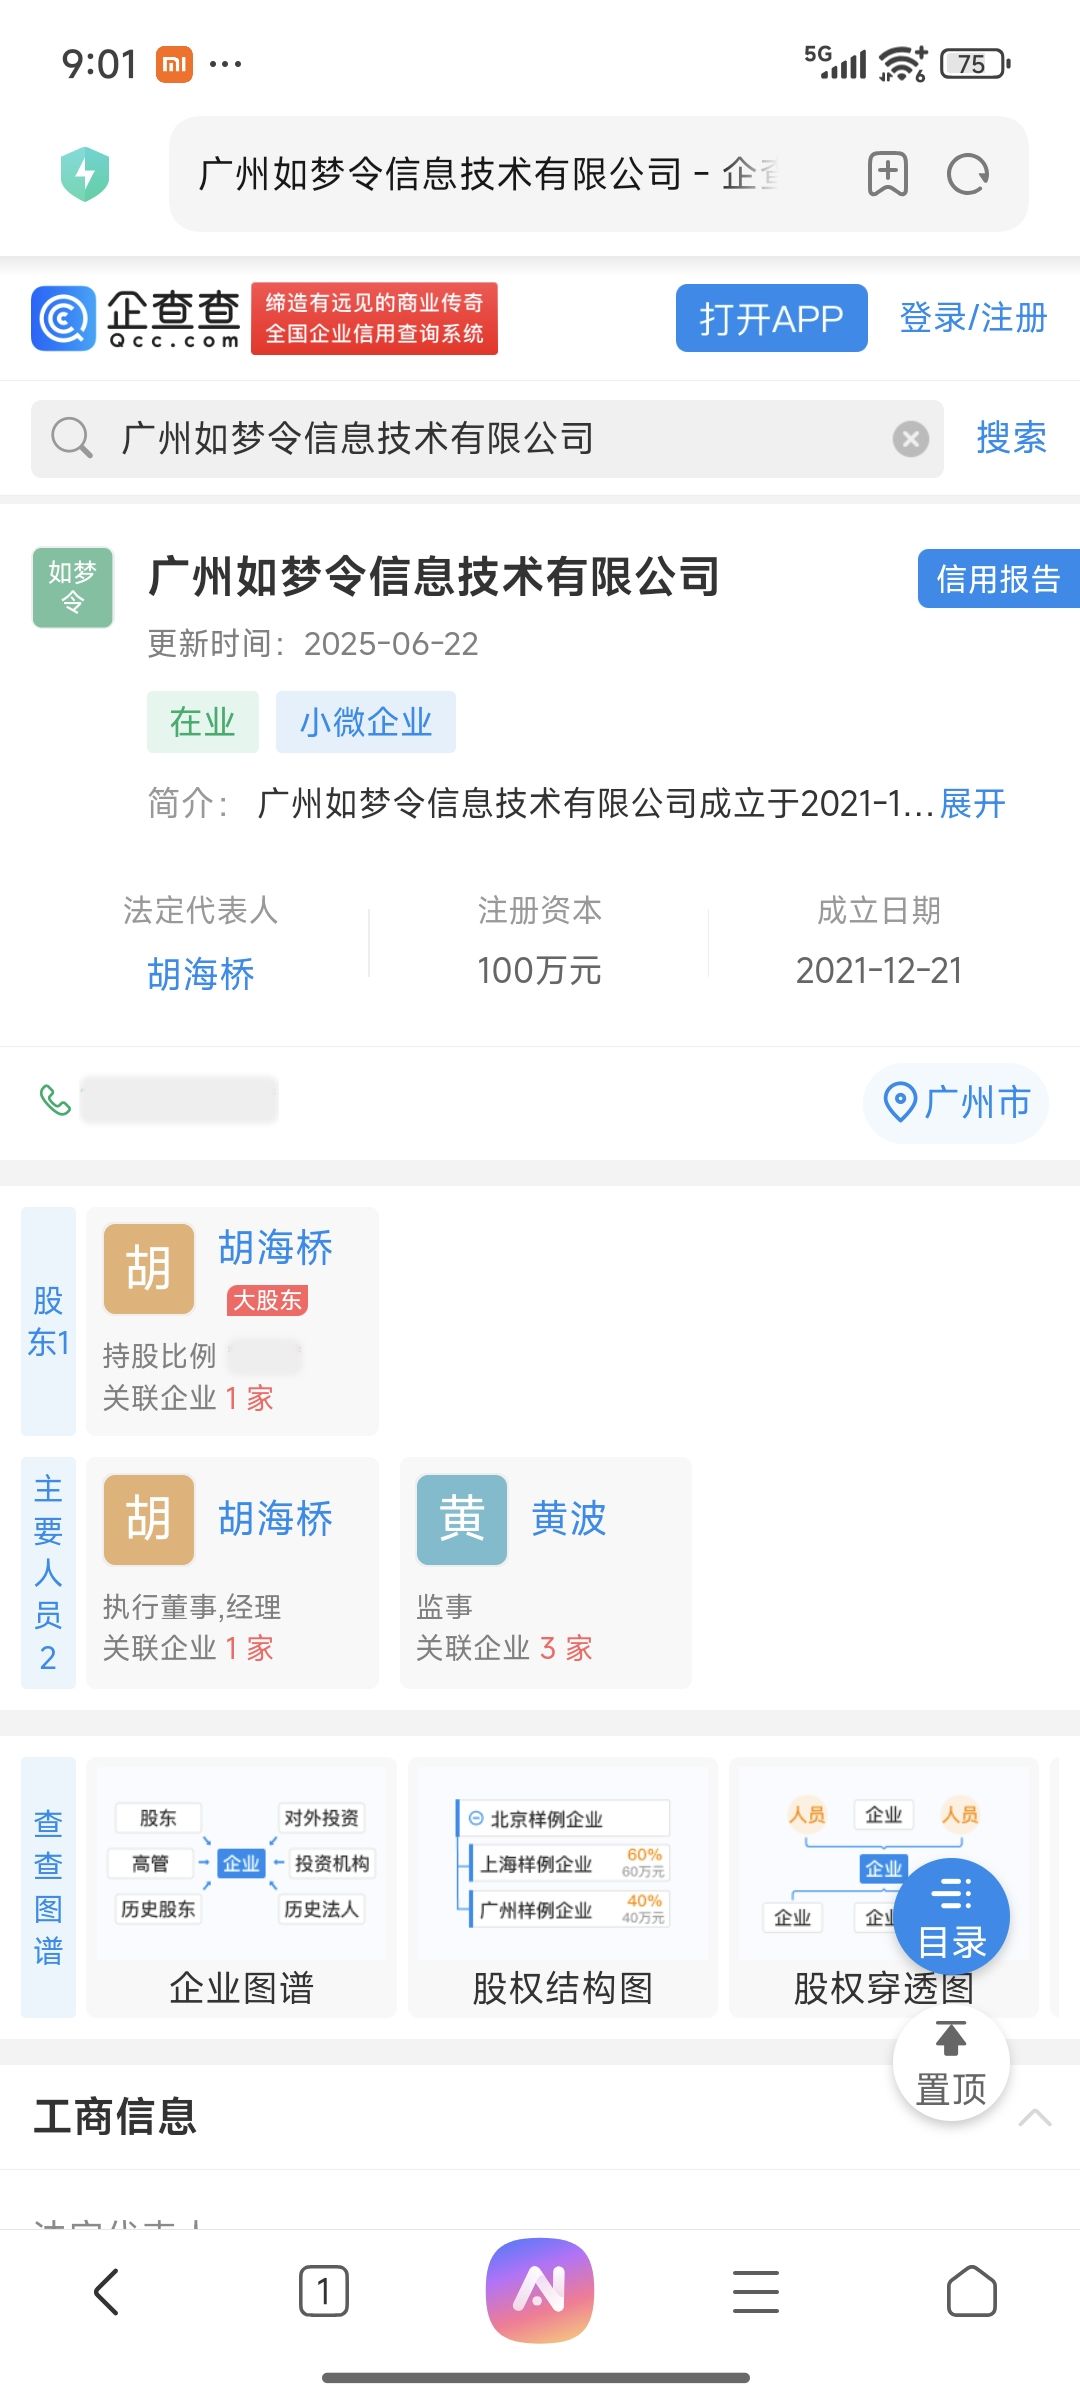
Task: Tap 关联企业 3 家 under 黄波
Action: click(505, 1648)
